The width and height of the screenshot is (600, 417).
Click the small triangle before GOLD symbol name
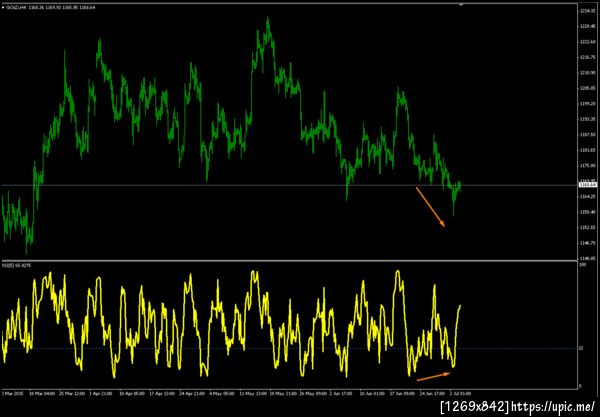3,7
